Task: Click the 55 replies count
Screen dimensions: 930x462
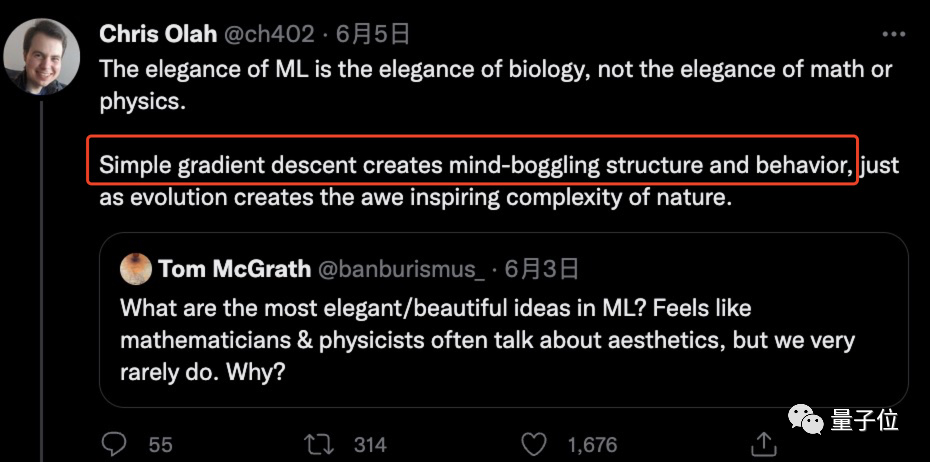Action: click(162, 444)
